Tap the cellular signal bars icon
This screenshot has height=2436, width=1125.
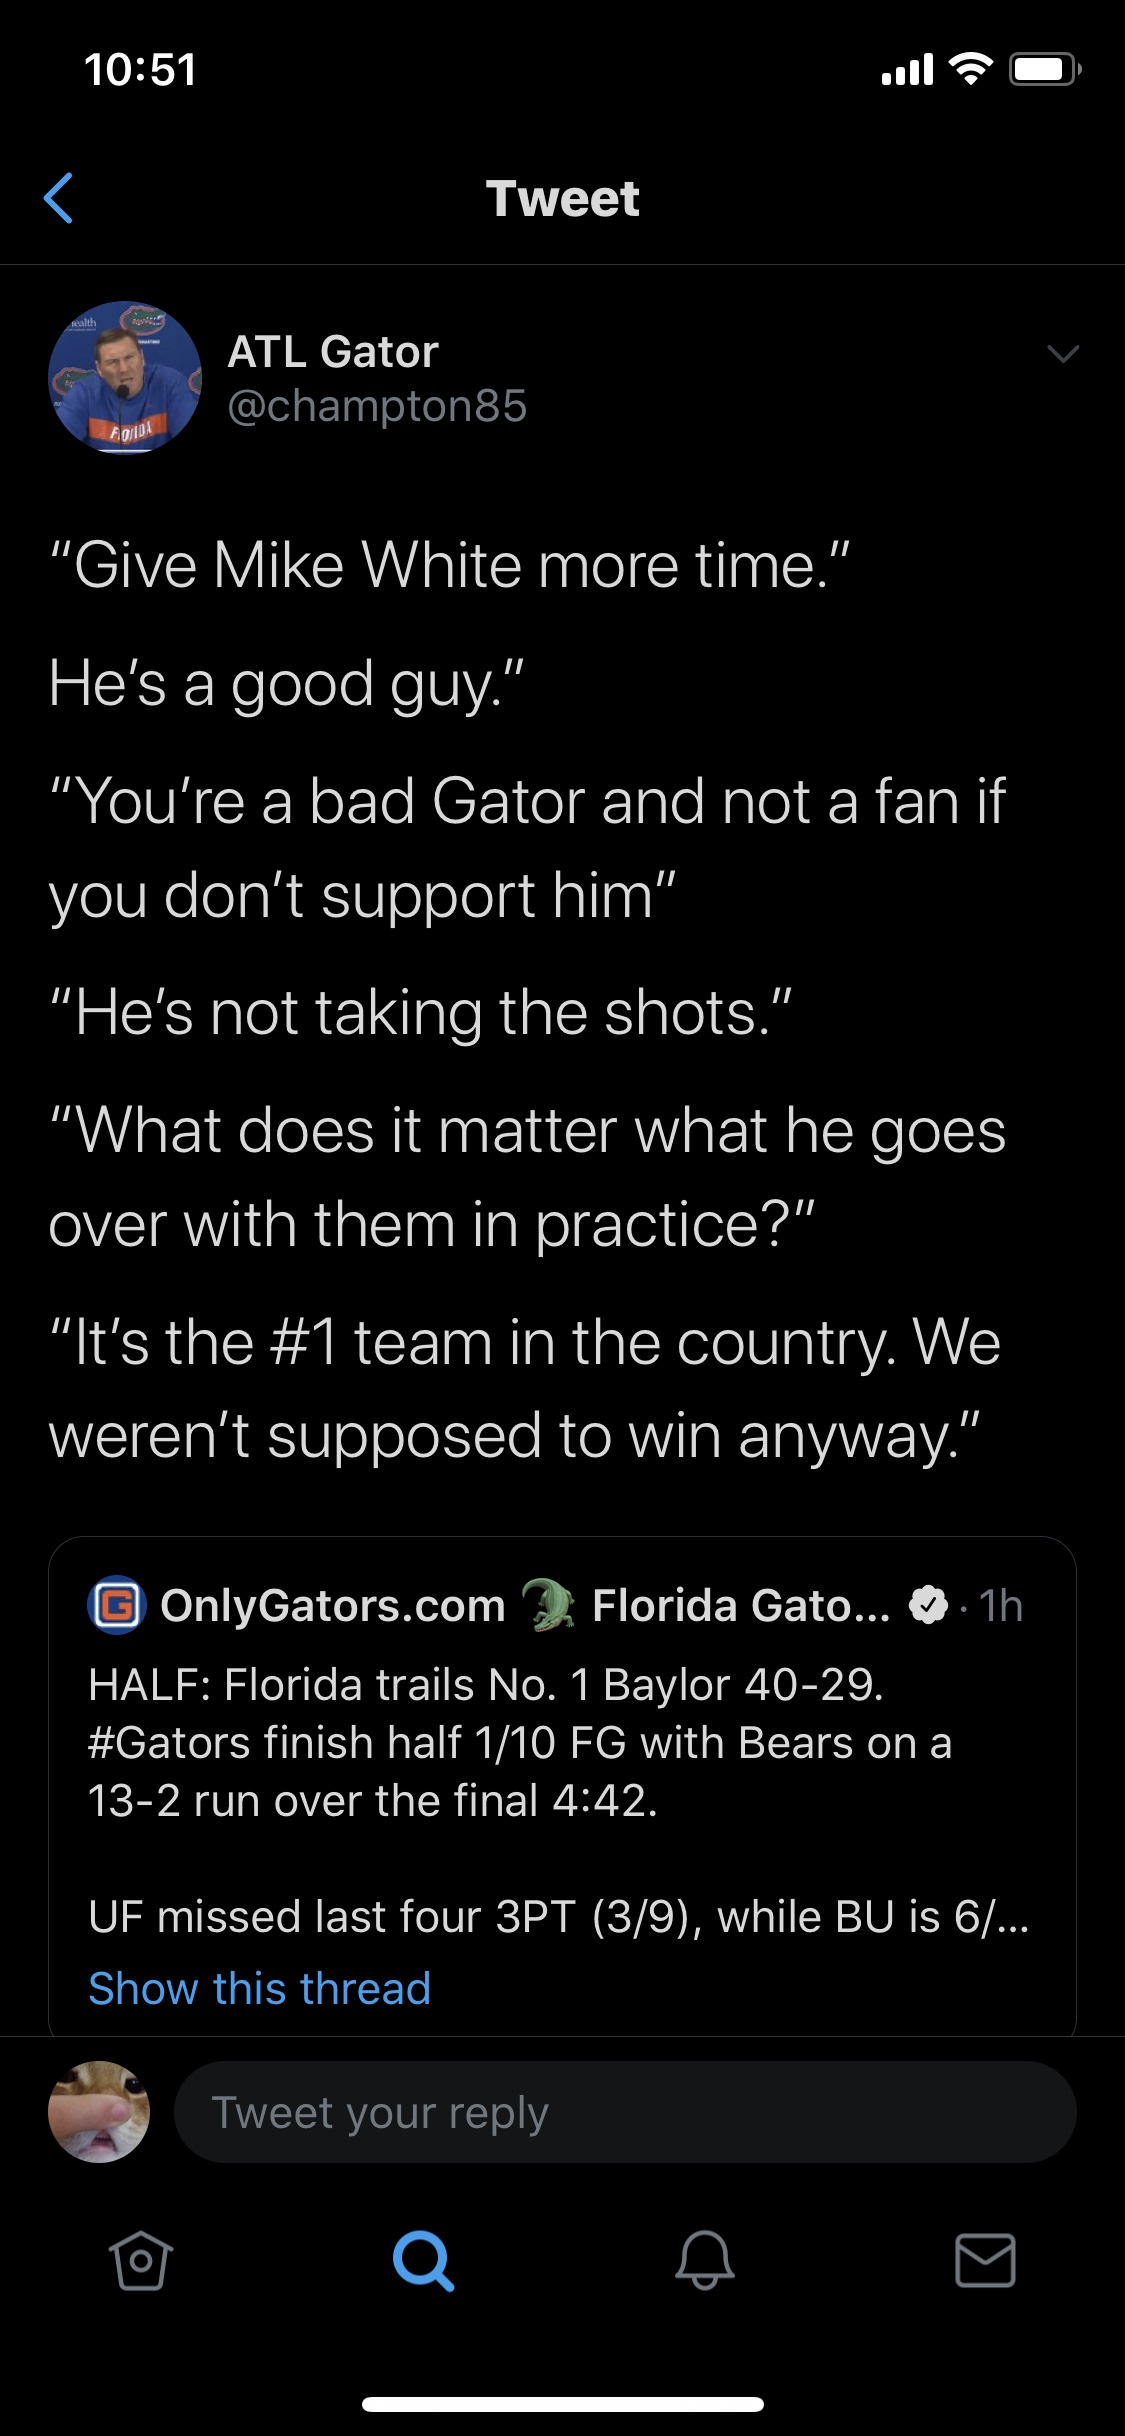[x=907, y=69]
